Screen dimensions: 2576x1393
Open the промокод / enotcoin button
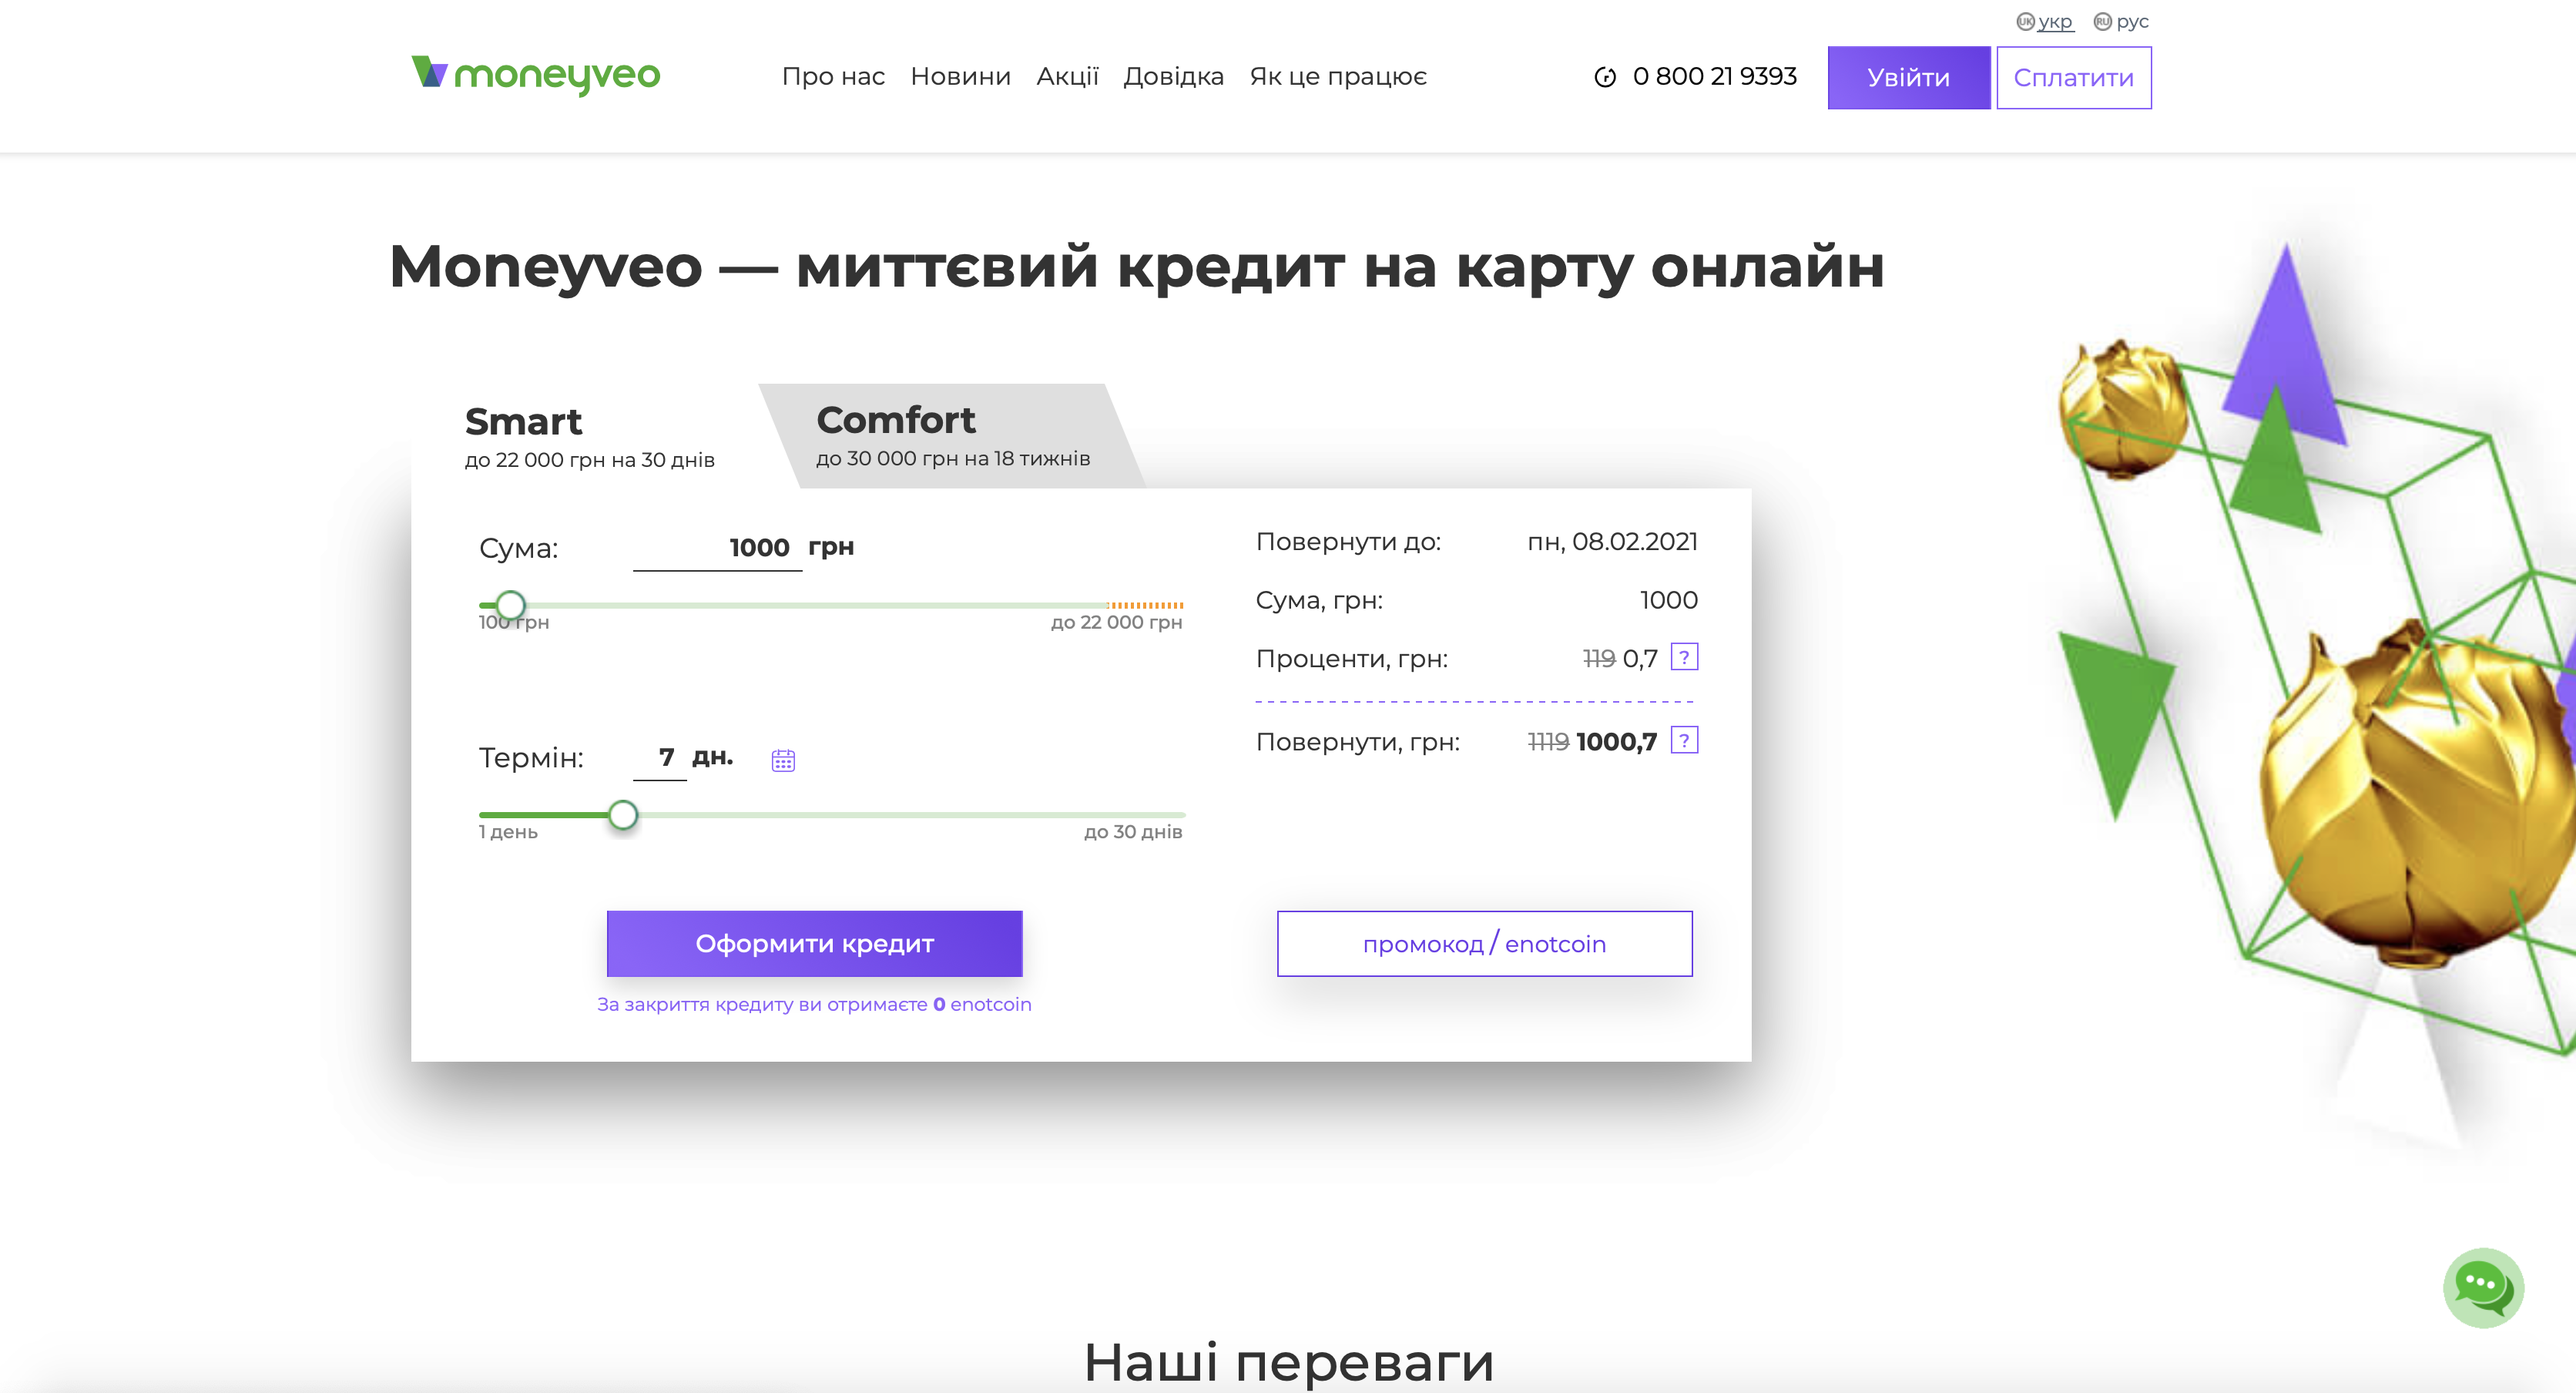click(x=1484, y=943)
